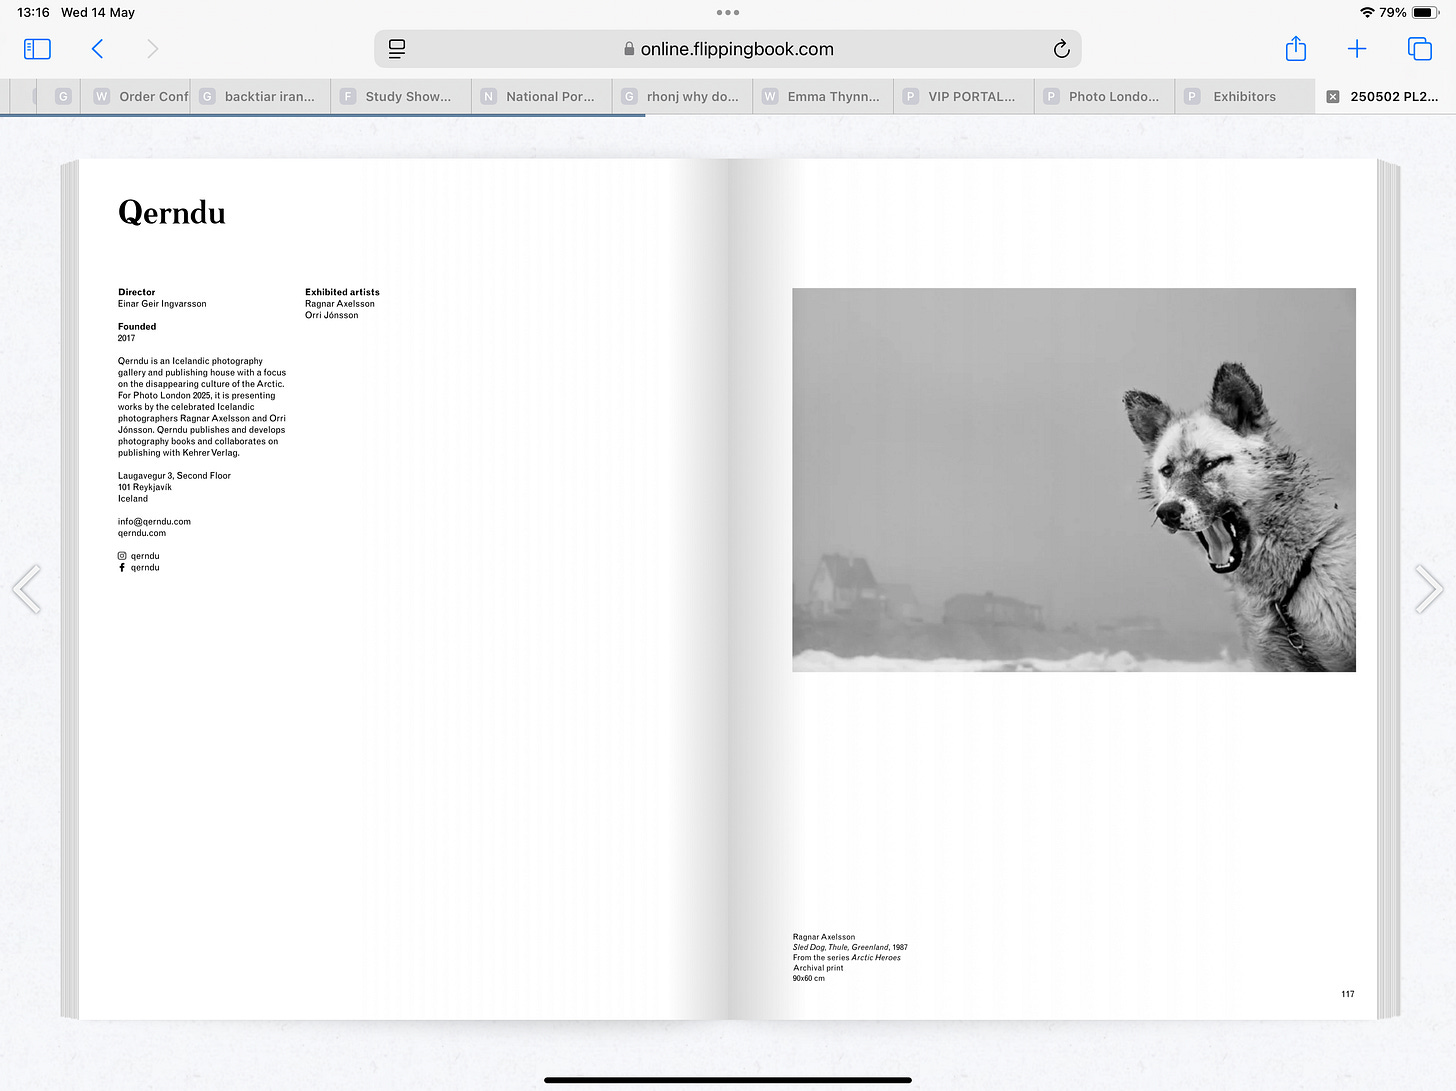Tap the Wi-Fi status icon
Screen dimensions: 1456x1091
pyautogui.click(x=1367, y=12)
